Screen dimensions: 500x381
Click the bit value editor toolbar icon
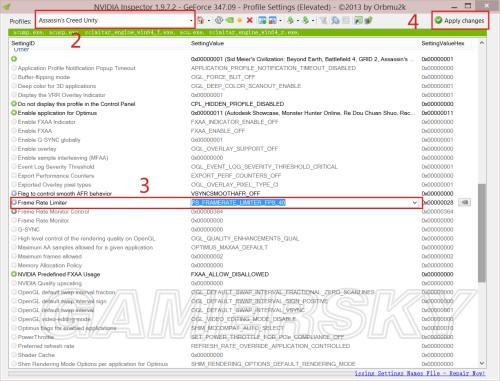358,20
